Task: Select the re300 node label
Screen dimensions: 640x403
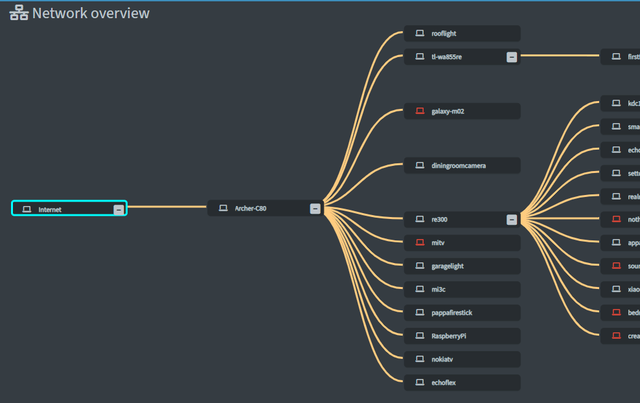Action: point(440,219)
